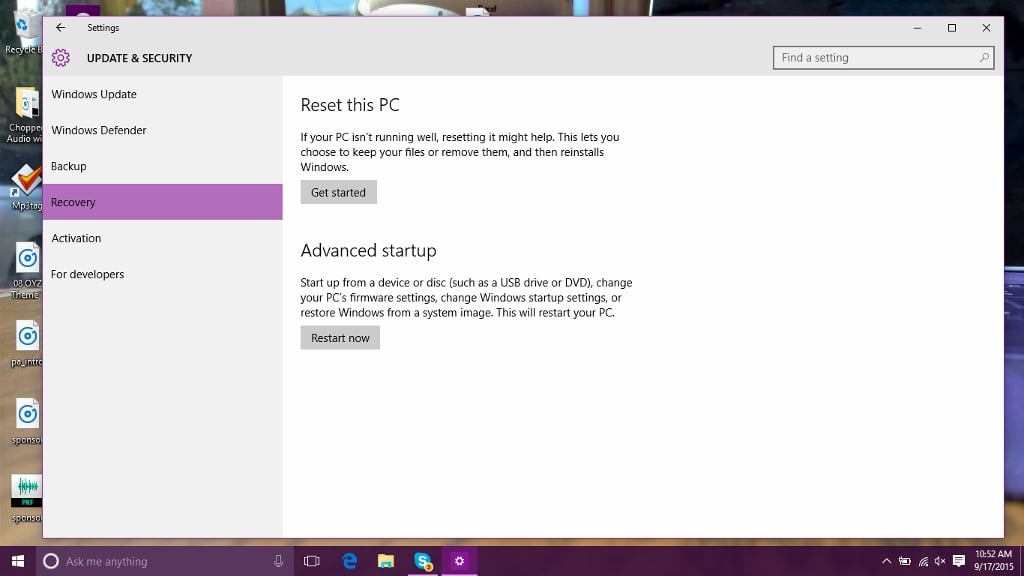Viewport: 1024px width, 576px height.
Task: Open Windows Update section
Action: [x=163, y=94]
